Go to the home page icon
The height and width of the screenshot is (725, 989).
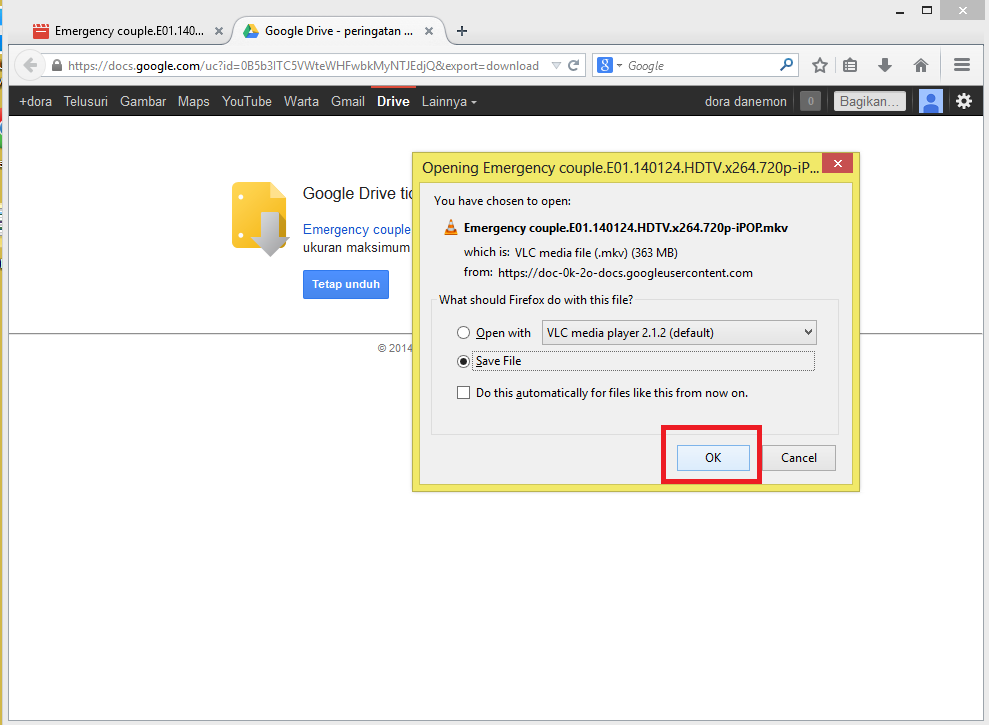[921, 65]
